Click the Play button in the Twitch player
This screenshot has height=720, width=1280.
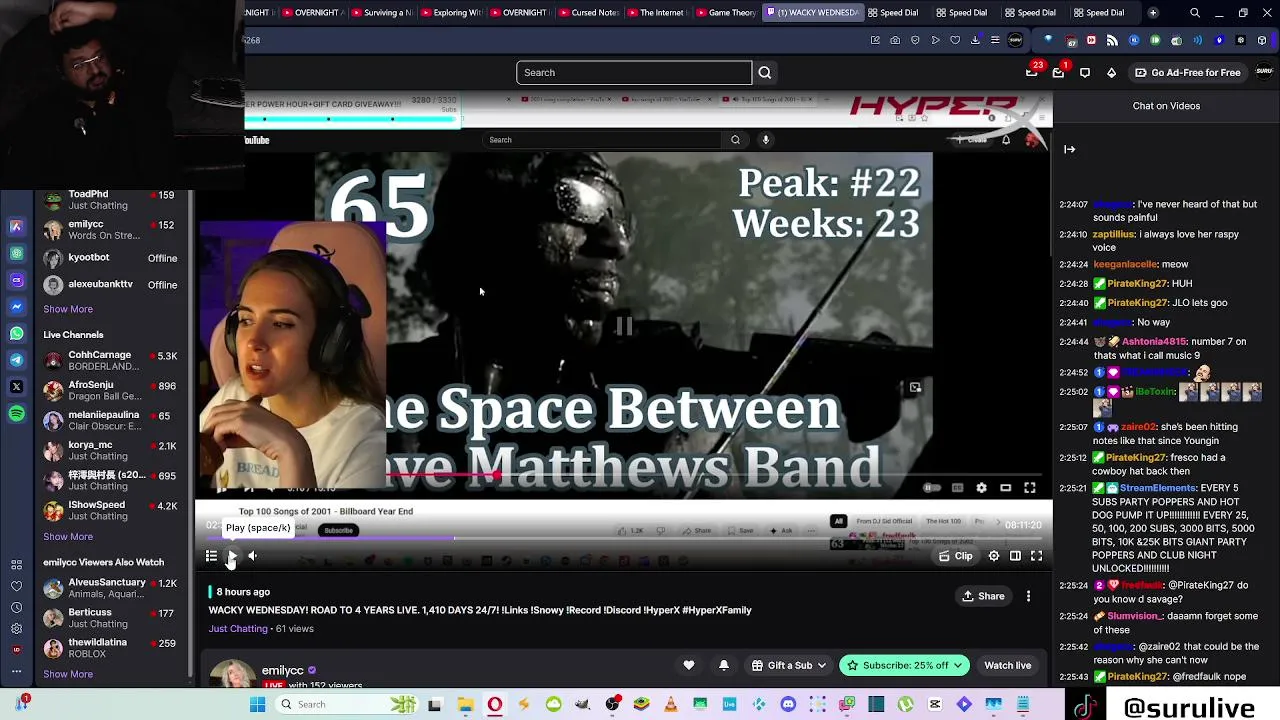[x=232, y=556]
